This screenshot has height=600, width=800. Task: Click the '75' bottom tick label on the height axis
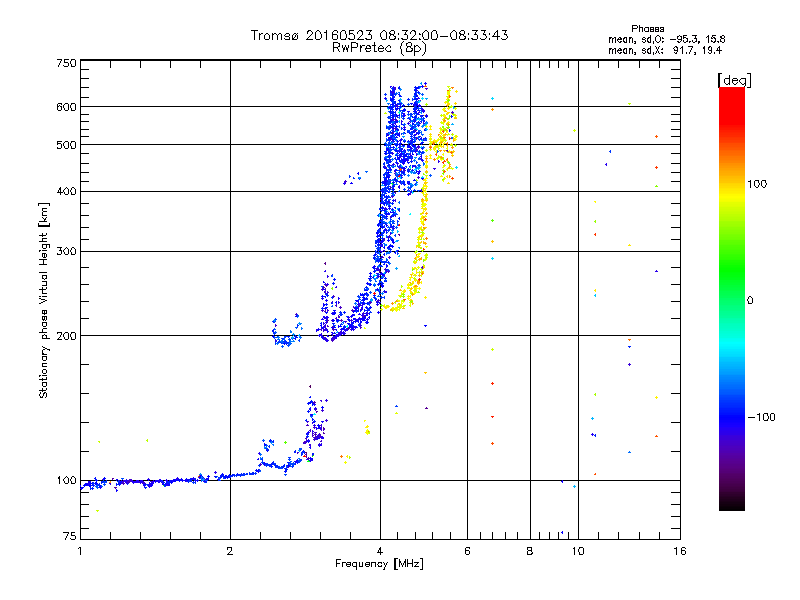[x=70, y=536]
